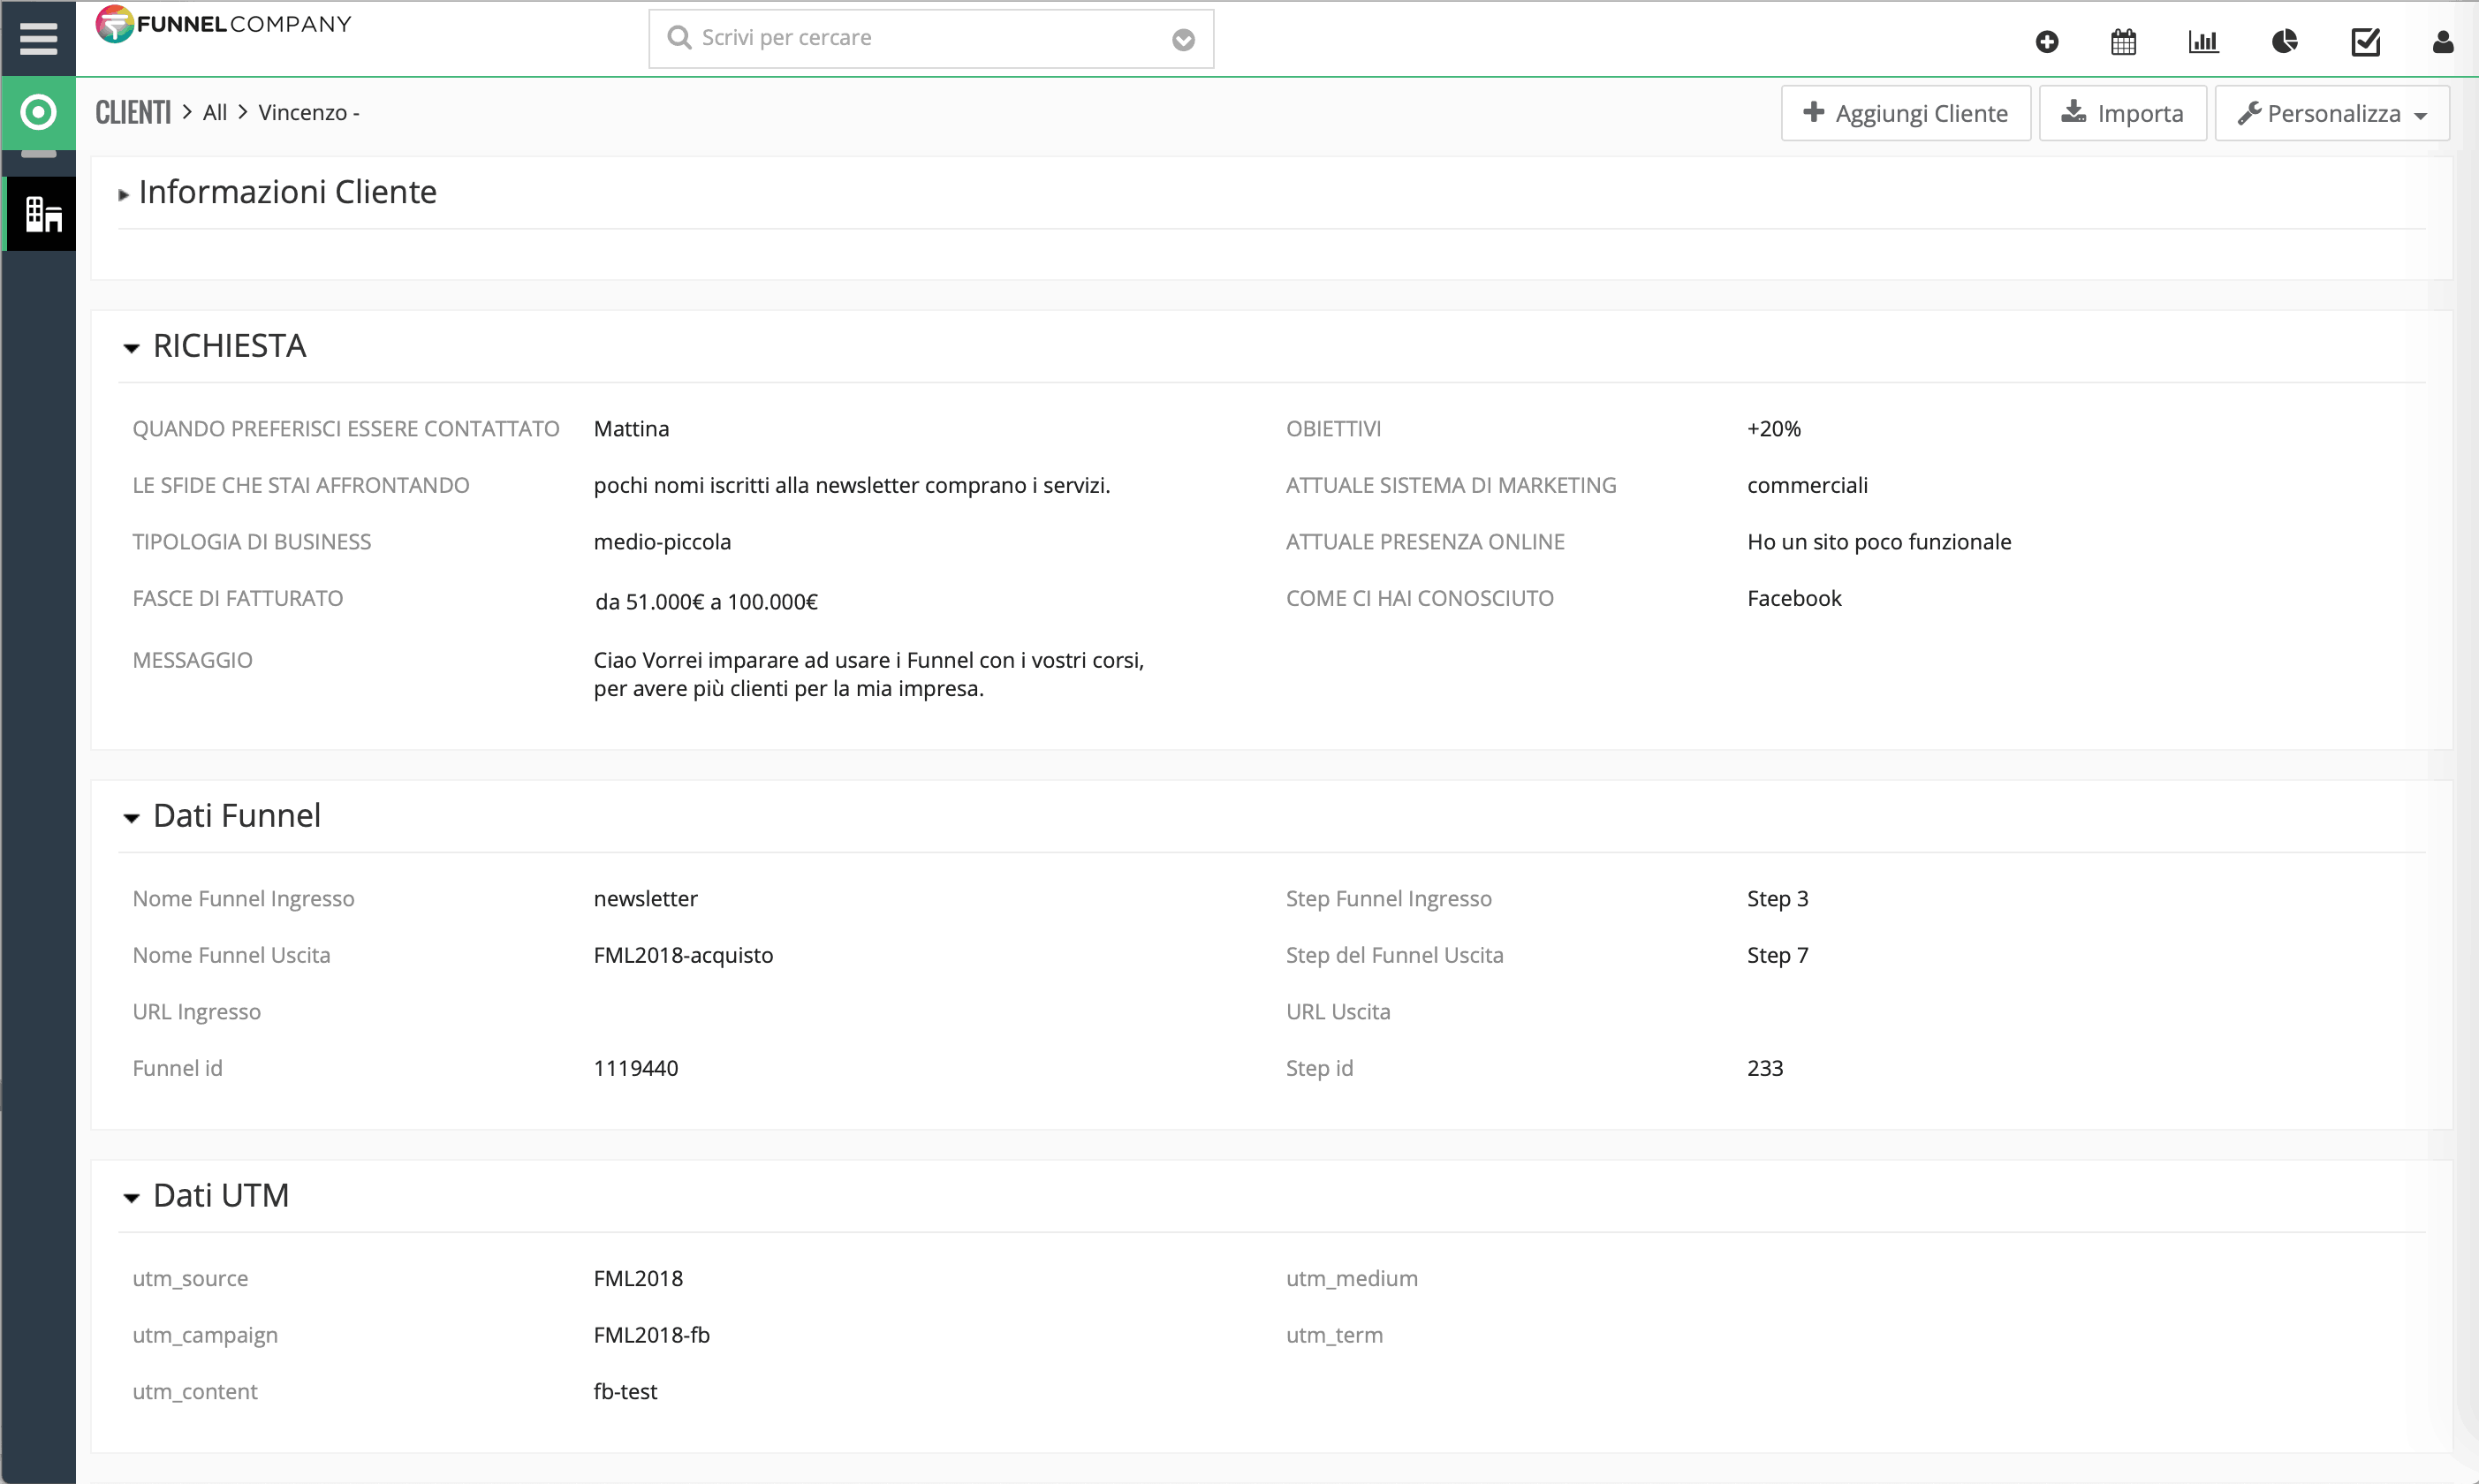
Task: Click the 'FML2018-acquisto' funnel uscita value
Action: [x=683, y=955]
